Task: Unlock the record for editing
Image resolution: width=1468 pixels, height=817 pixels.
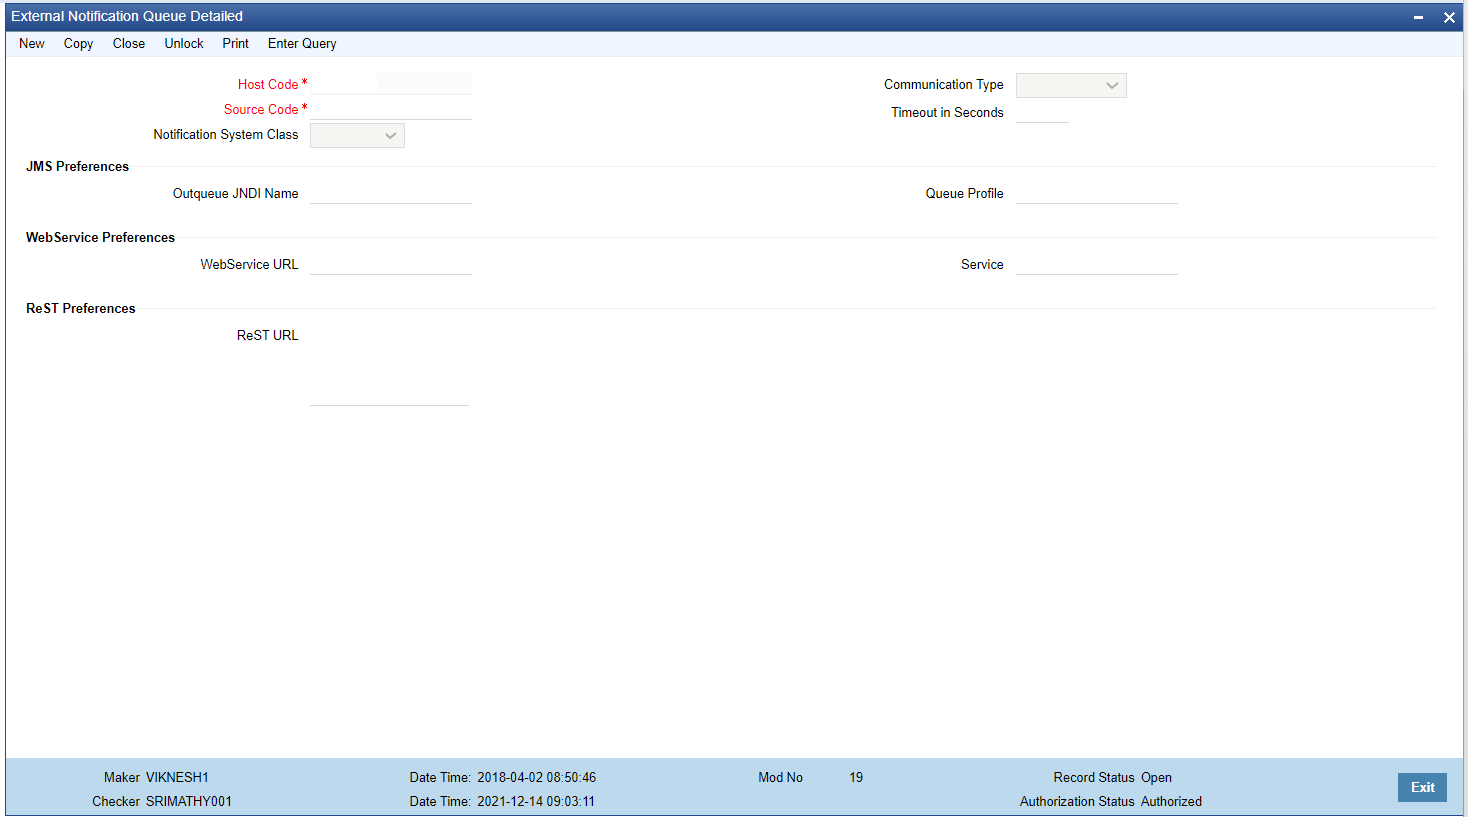Action: [x=184, y=44]
